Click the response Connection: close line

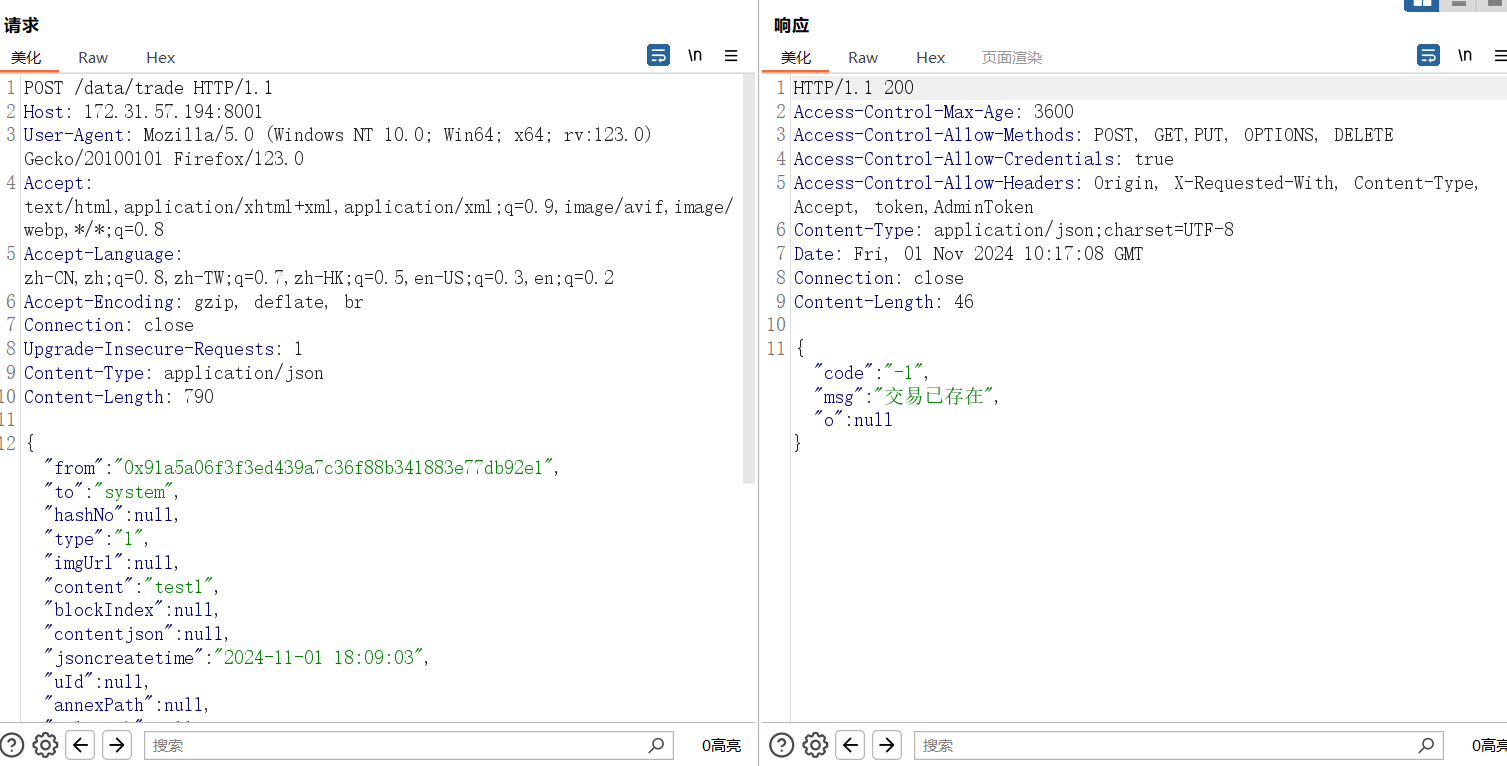(879, 278)
